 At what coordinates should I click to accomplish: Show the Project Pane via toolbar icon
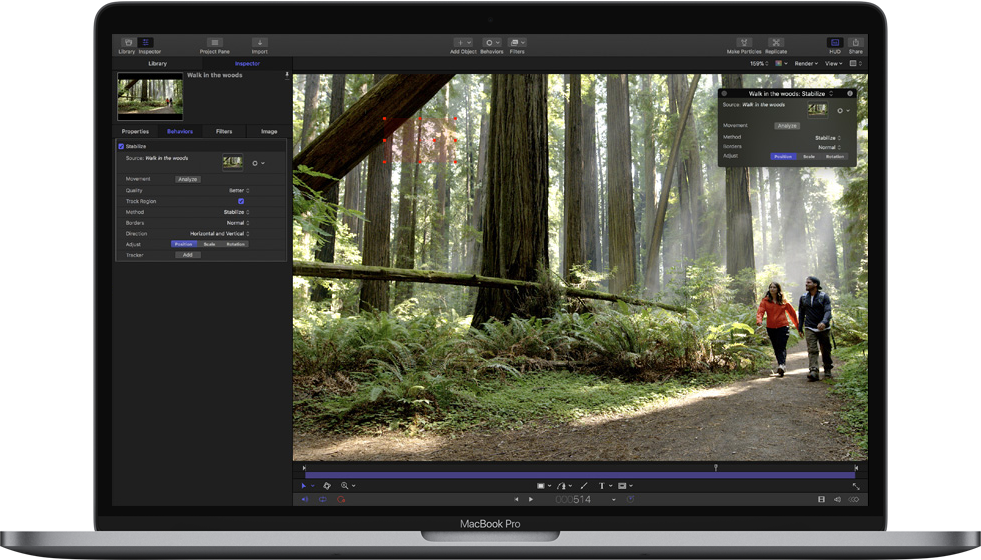pos(214,43)
